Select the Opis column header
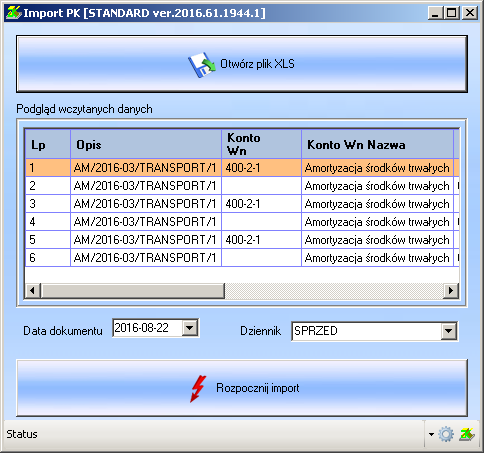This screenshot has height=454, width=484. [x=146, y=145]
